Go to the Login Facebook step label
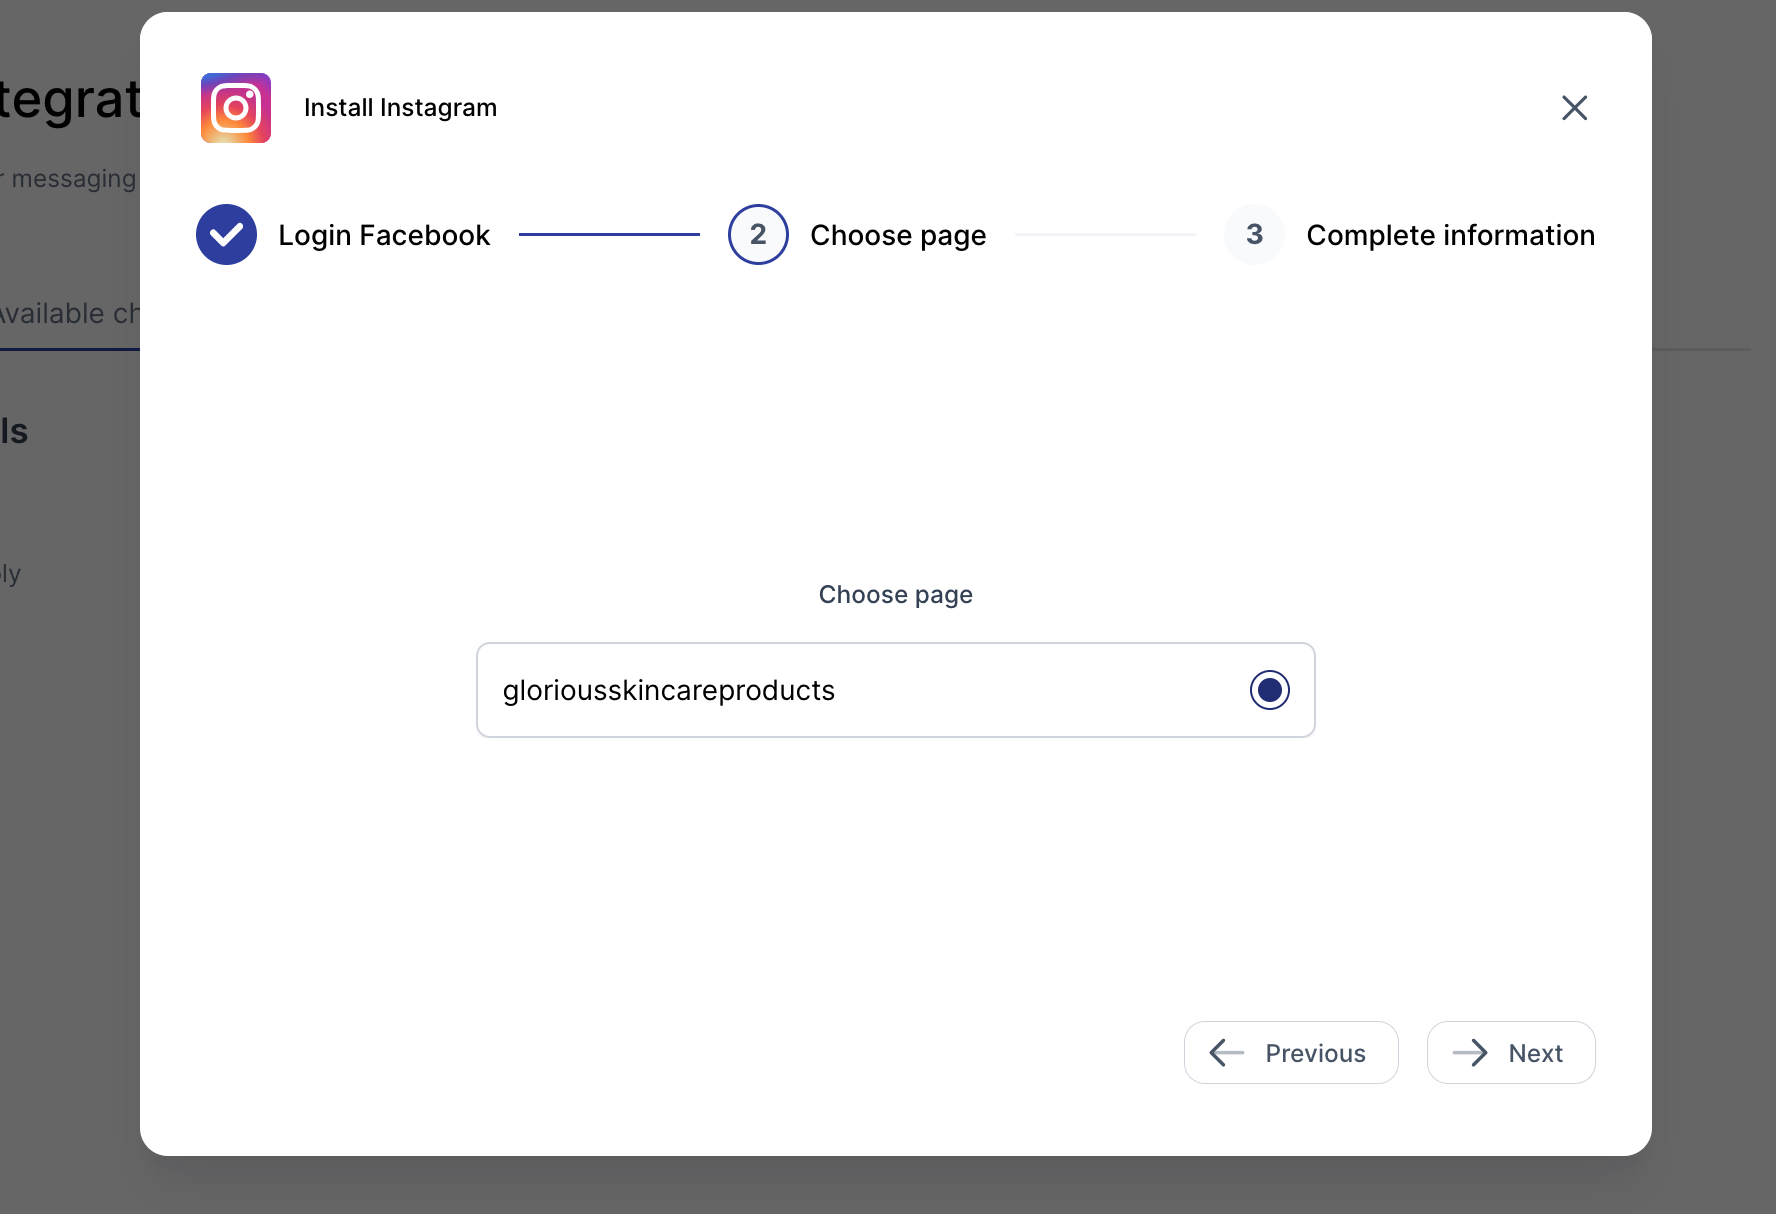This screenshot has height=1214, width=1776. [x=384, y=235]
